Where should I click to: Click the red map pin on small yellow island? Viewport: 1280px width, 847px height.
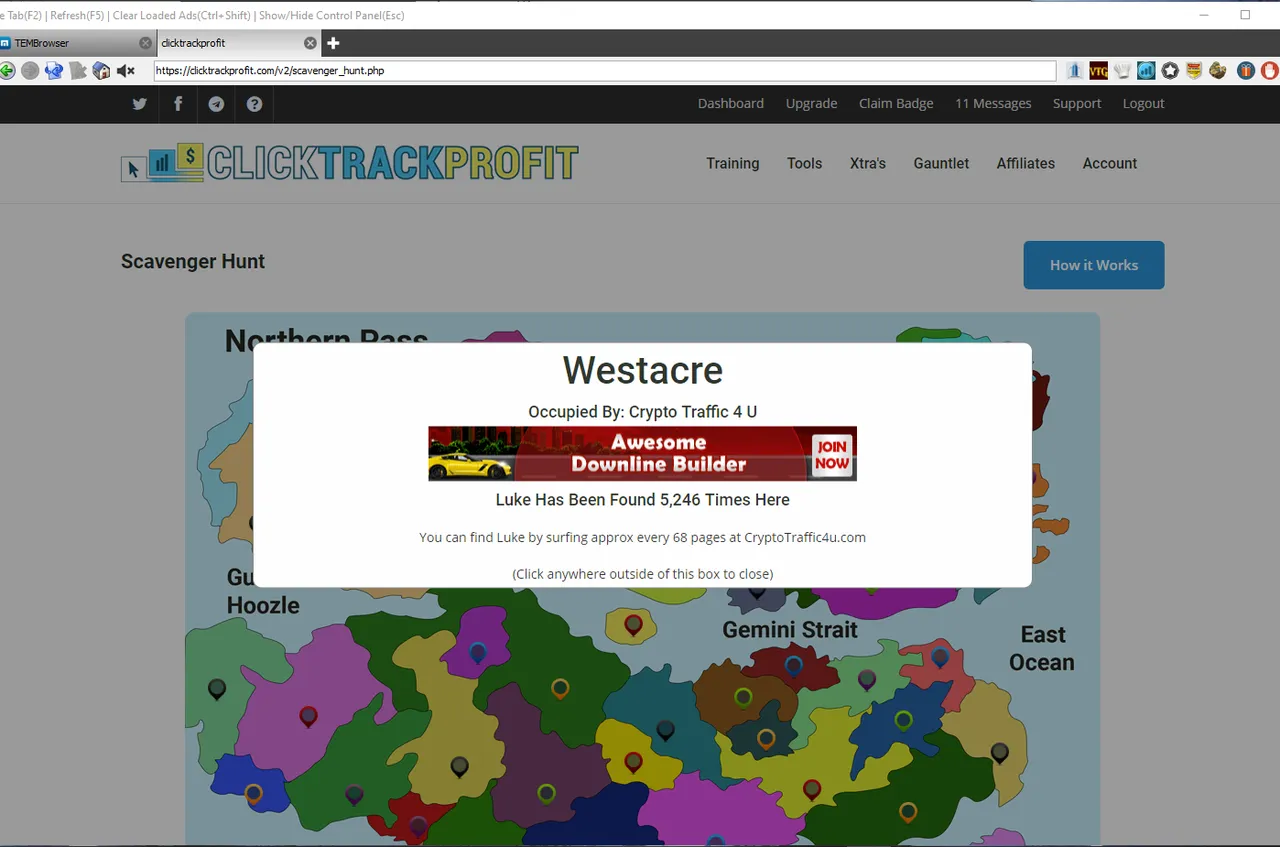(633, 626)
